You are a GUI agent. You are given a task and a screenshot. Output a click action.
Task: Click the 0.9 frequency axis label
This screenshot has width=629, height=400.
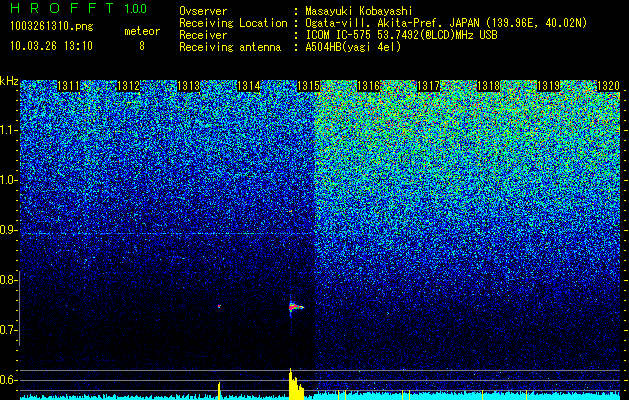pos(8,230)
